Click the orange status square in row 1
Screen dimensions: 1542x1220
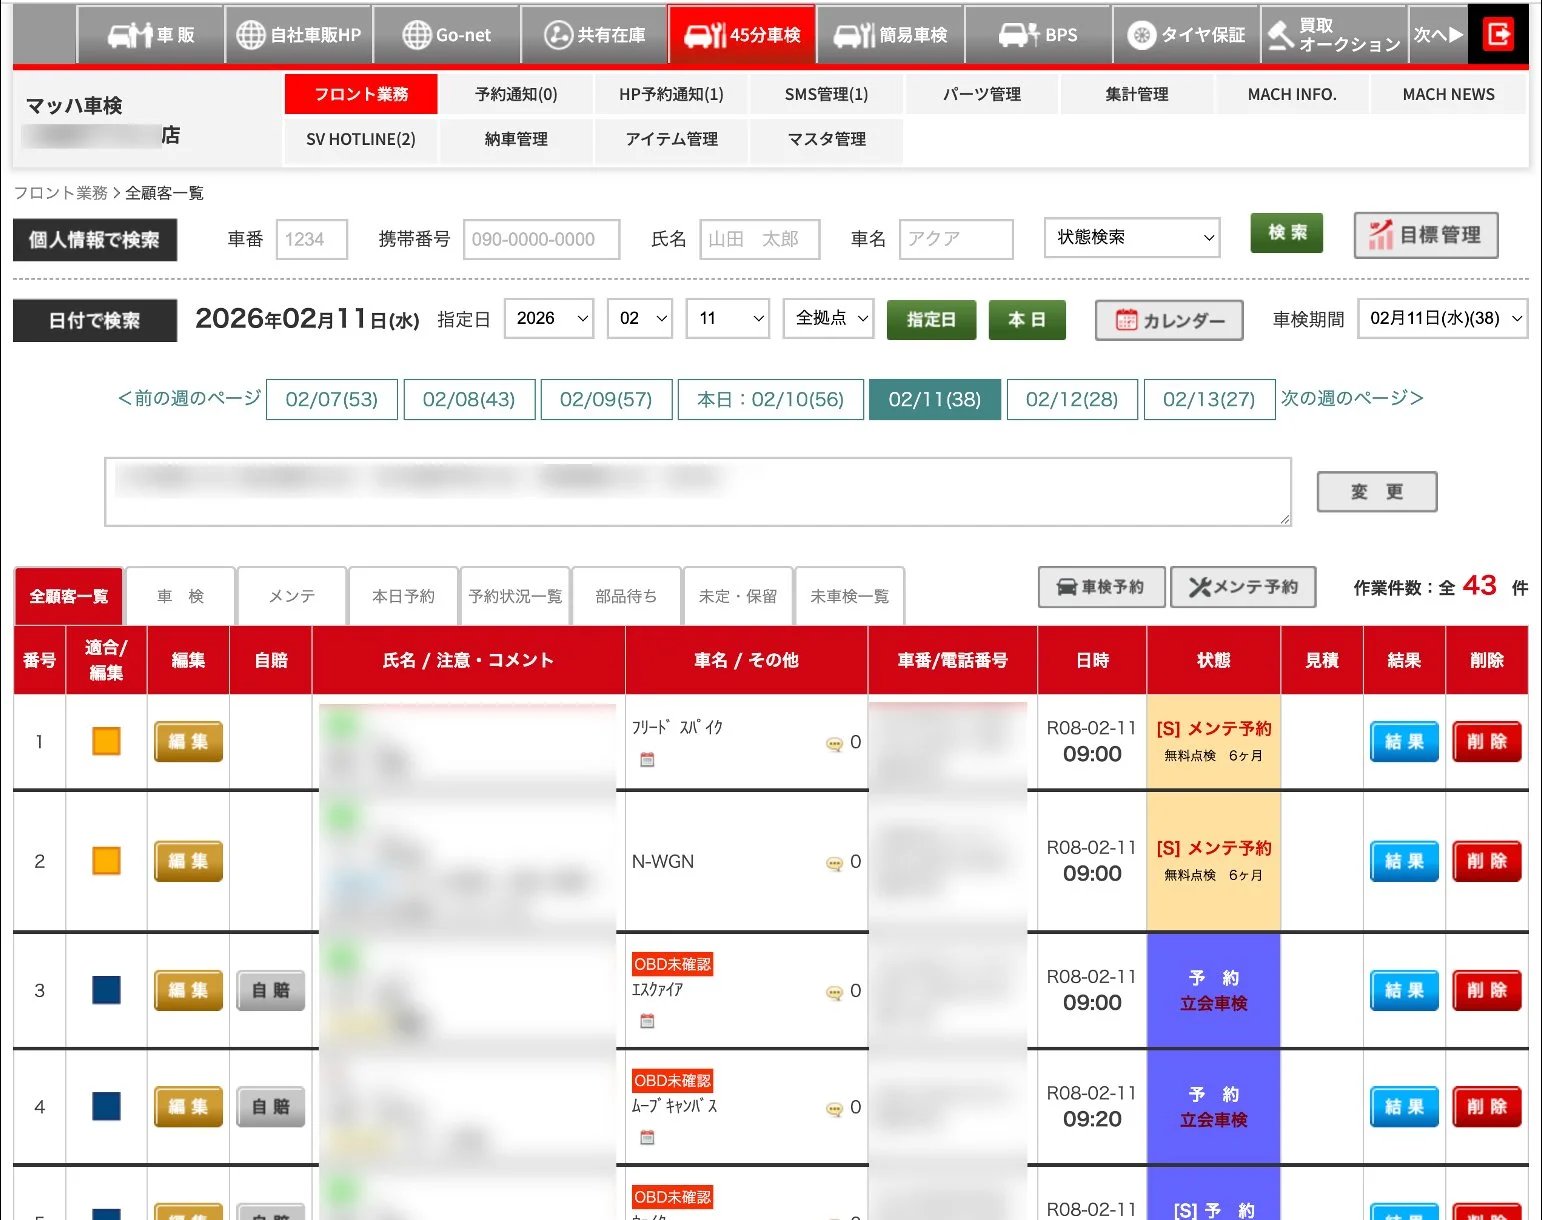[106, 741]
